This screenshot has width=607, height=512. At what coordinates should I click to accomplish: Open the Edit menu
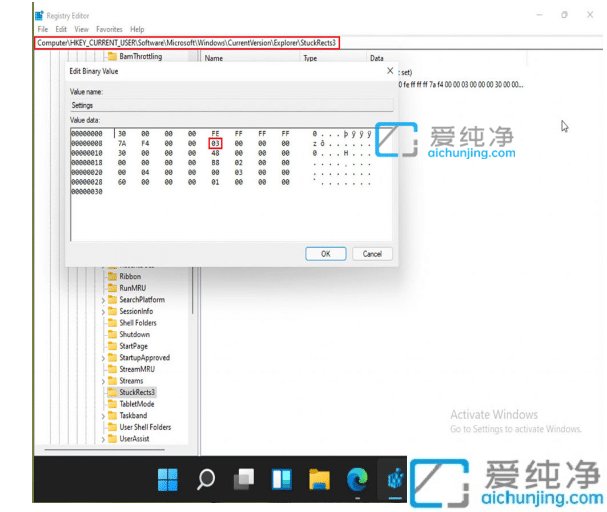pos(61,29)
